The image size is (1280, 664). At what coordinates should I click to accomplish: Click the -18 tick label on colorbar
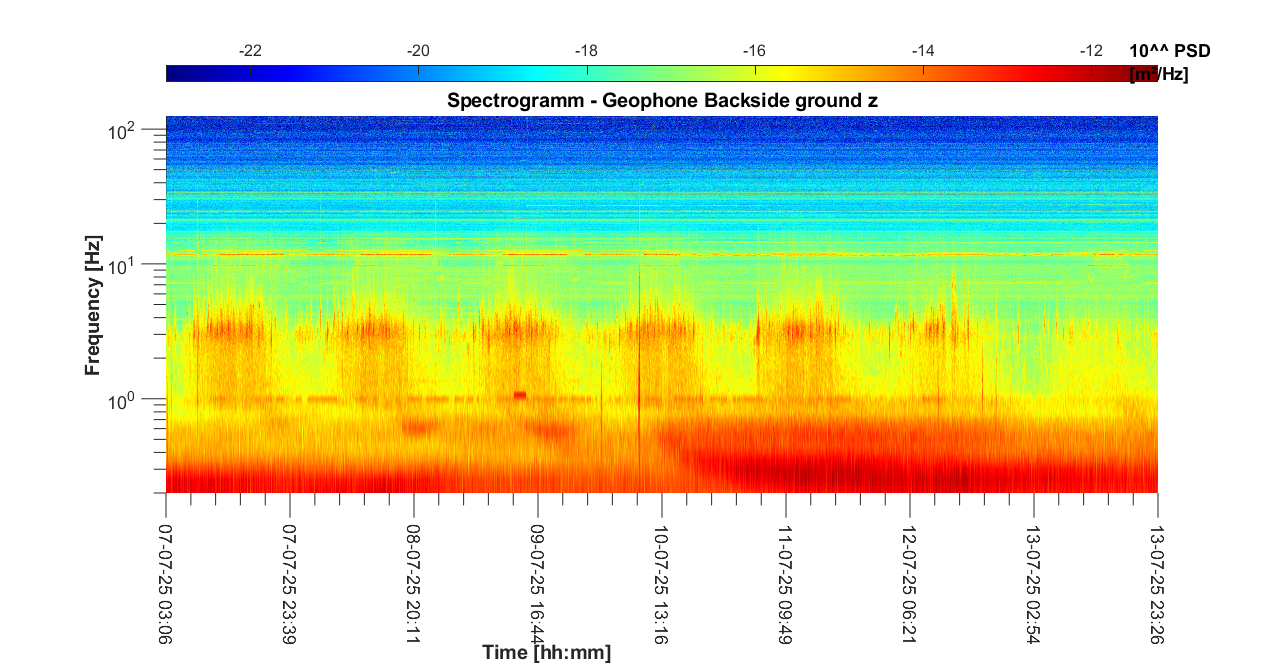(x=586, y=51)
